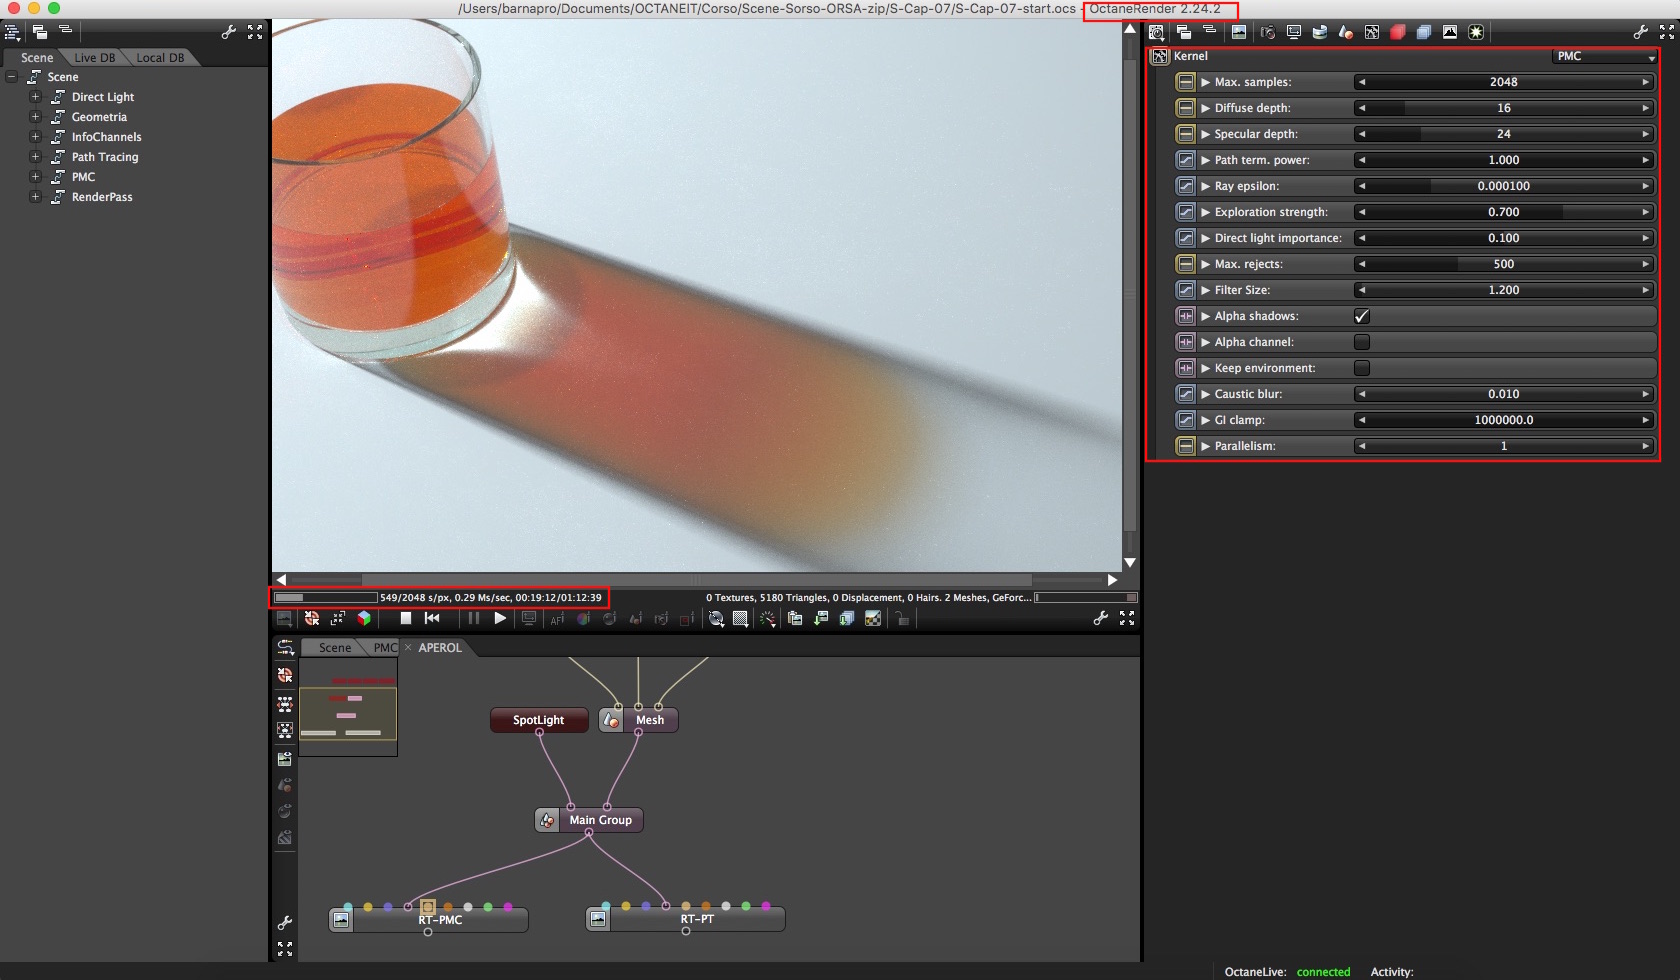
Task: Switch to the Live DB tab
Action: click(94, 58)
